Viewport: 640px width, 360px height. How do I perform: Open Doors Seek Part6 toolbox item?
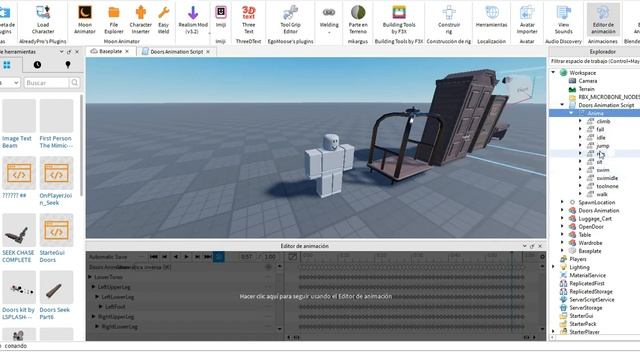[x=56, y=296]
